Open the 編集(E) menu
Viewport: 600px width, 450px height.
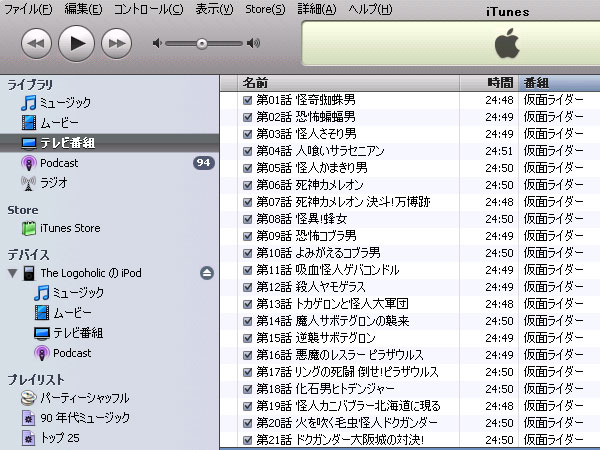[83, 9]
